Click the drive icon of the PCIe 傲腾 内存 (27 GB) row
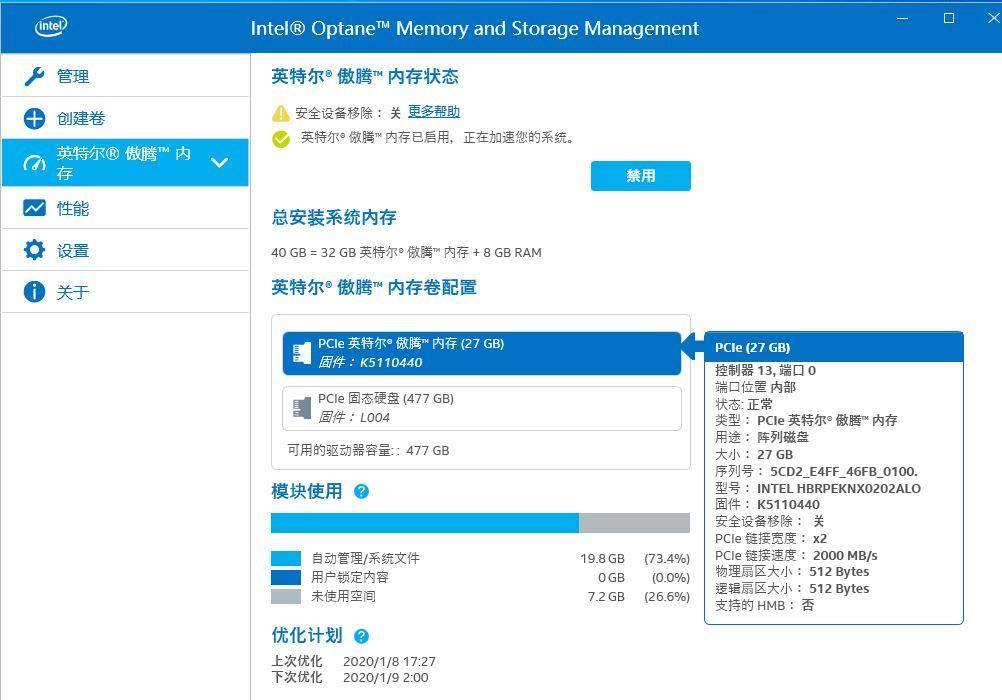The height and width of the screenshot is (700, 1002). tap(302, 353)
